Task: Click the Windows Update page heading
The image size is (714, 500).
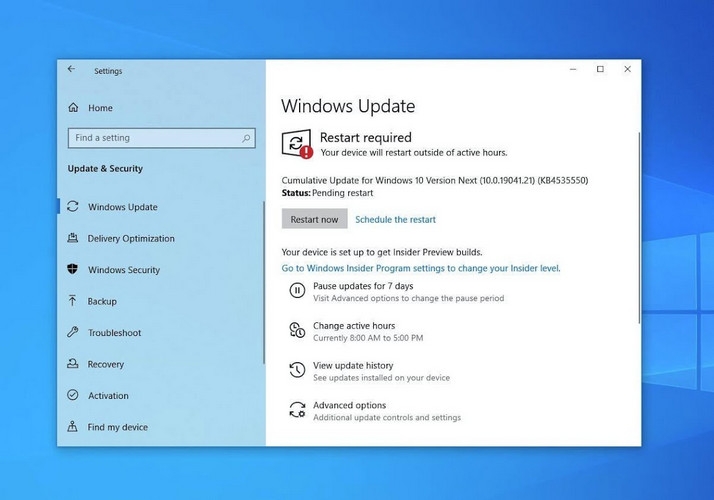Action: 348,106
